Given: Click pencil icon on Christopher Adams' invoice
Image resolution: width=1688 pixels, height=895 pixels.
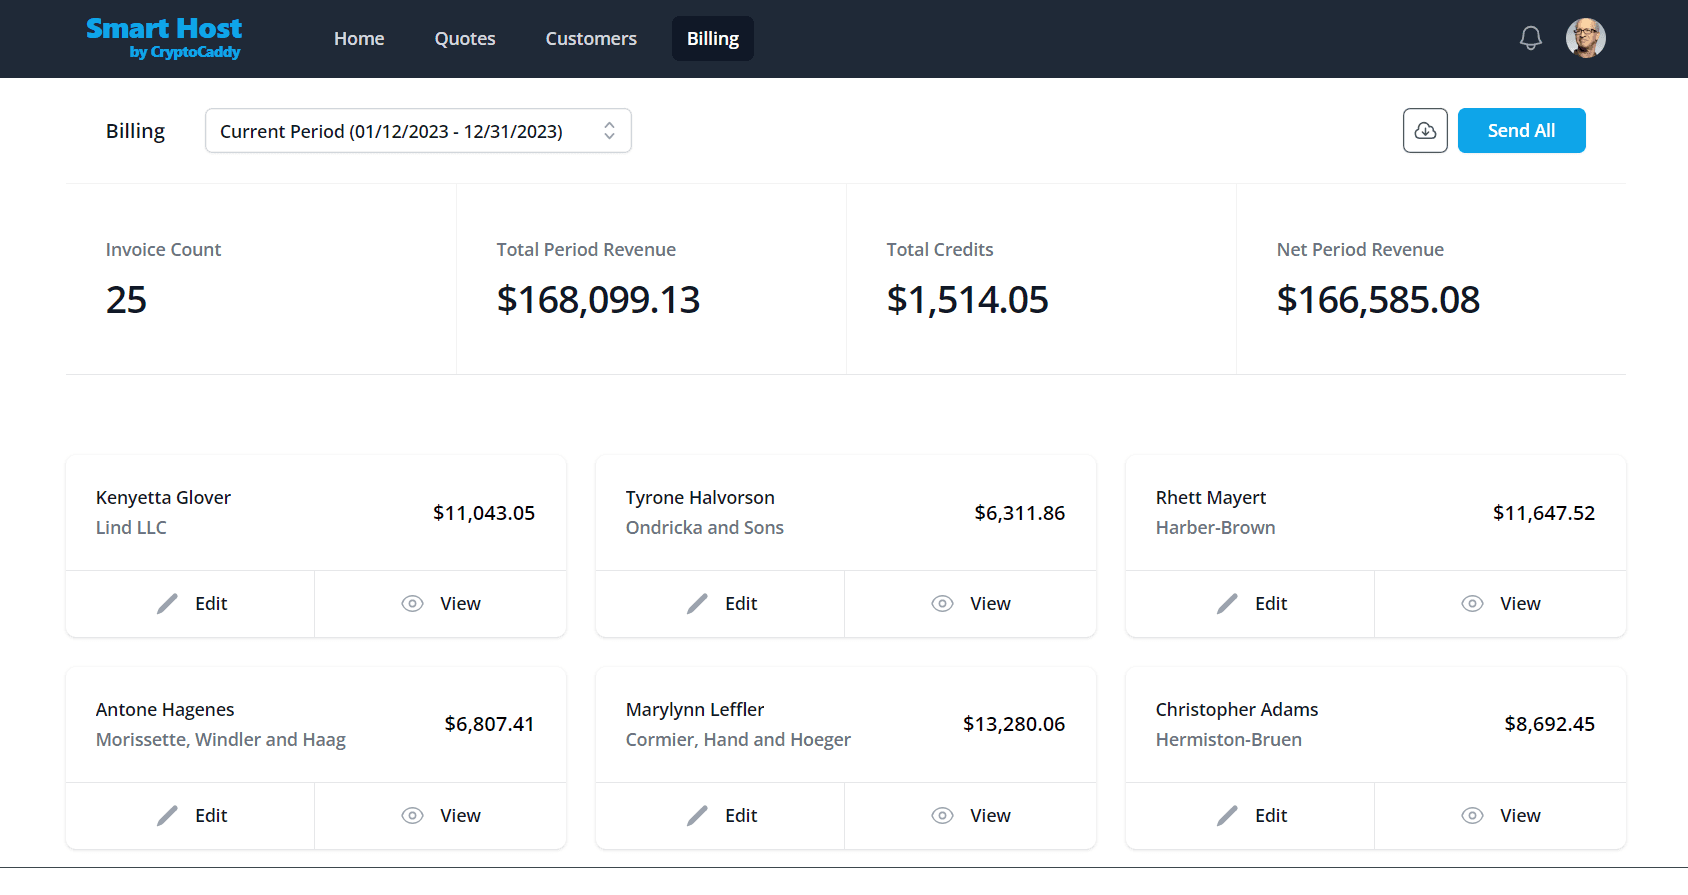Looking at the screenshot, I should pyautogui.click(x=1227, y=816).
